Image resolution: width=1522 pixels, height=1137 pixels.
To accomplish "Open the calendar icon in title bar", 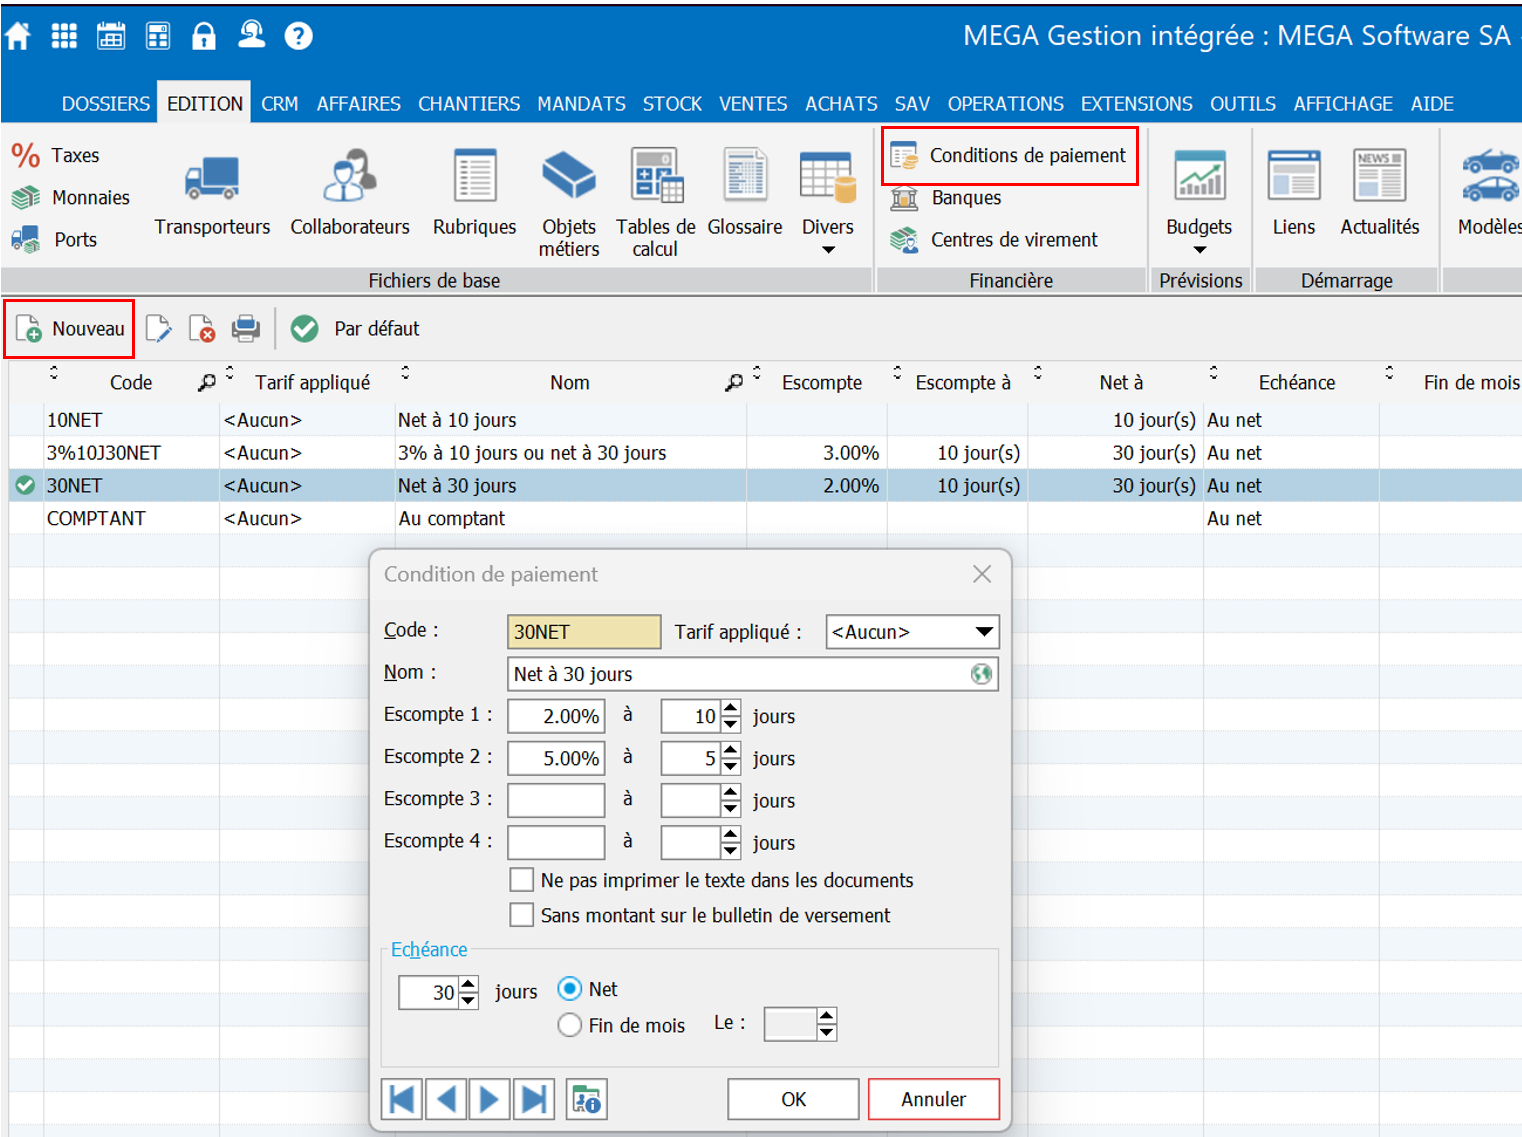I will 111,37.
